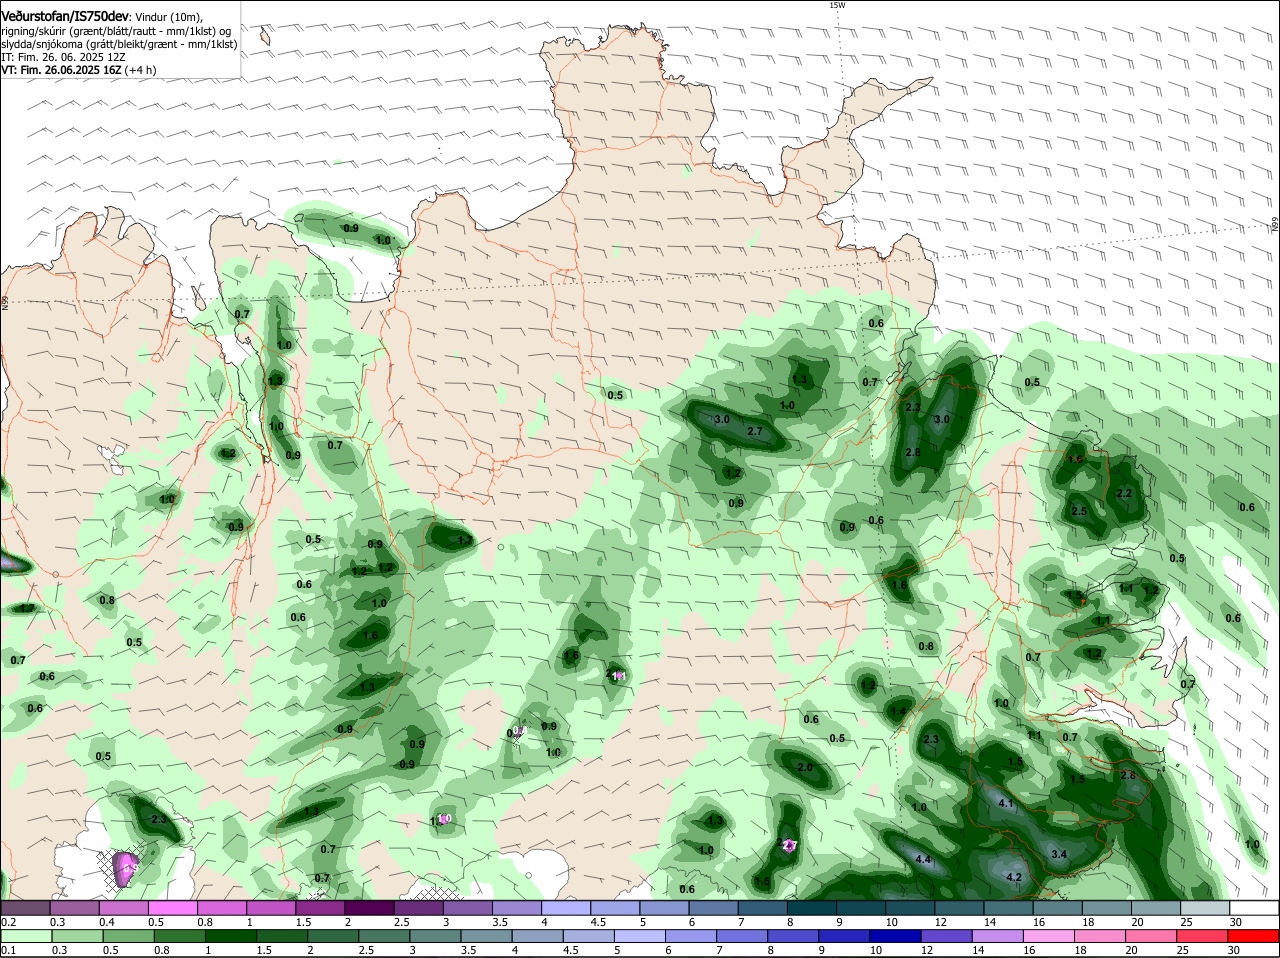Click the 0.2 label under top legend row
This screenshot has height=958, width=1280.
click(x=8, y=922)
